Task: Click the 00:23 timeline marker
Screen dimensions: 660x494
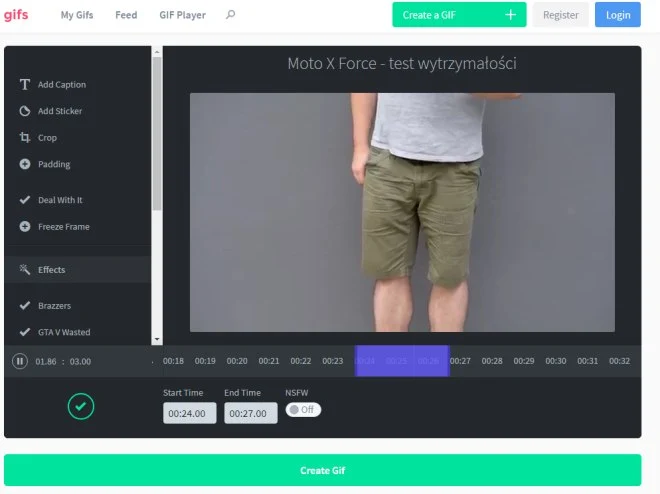Action: [333, 361]
